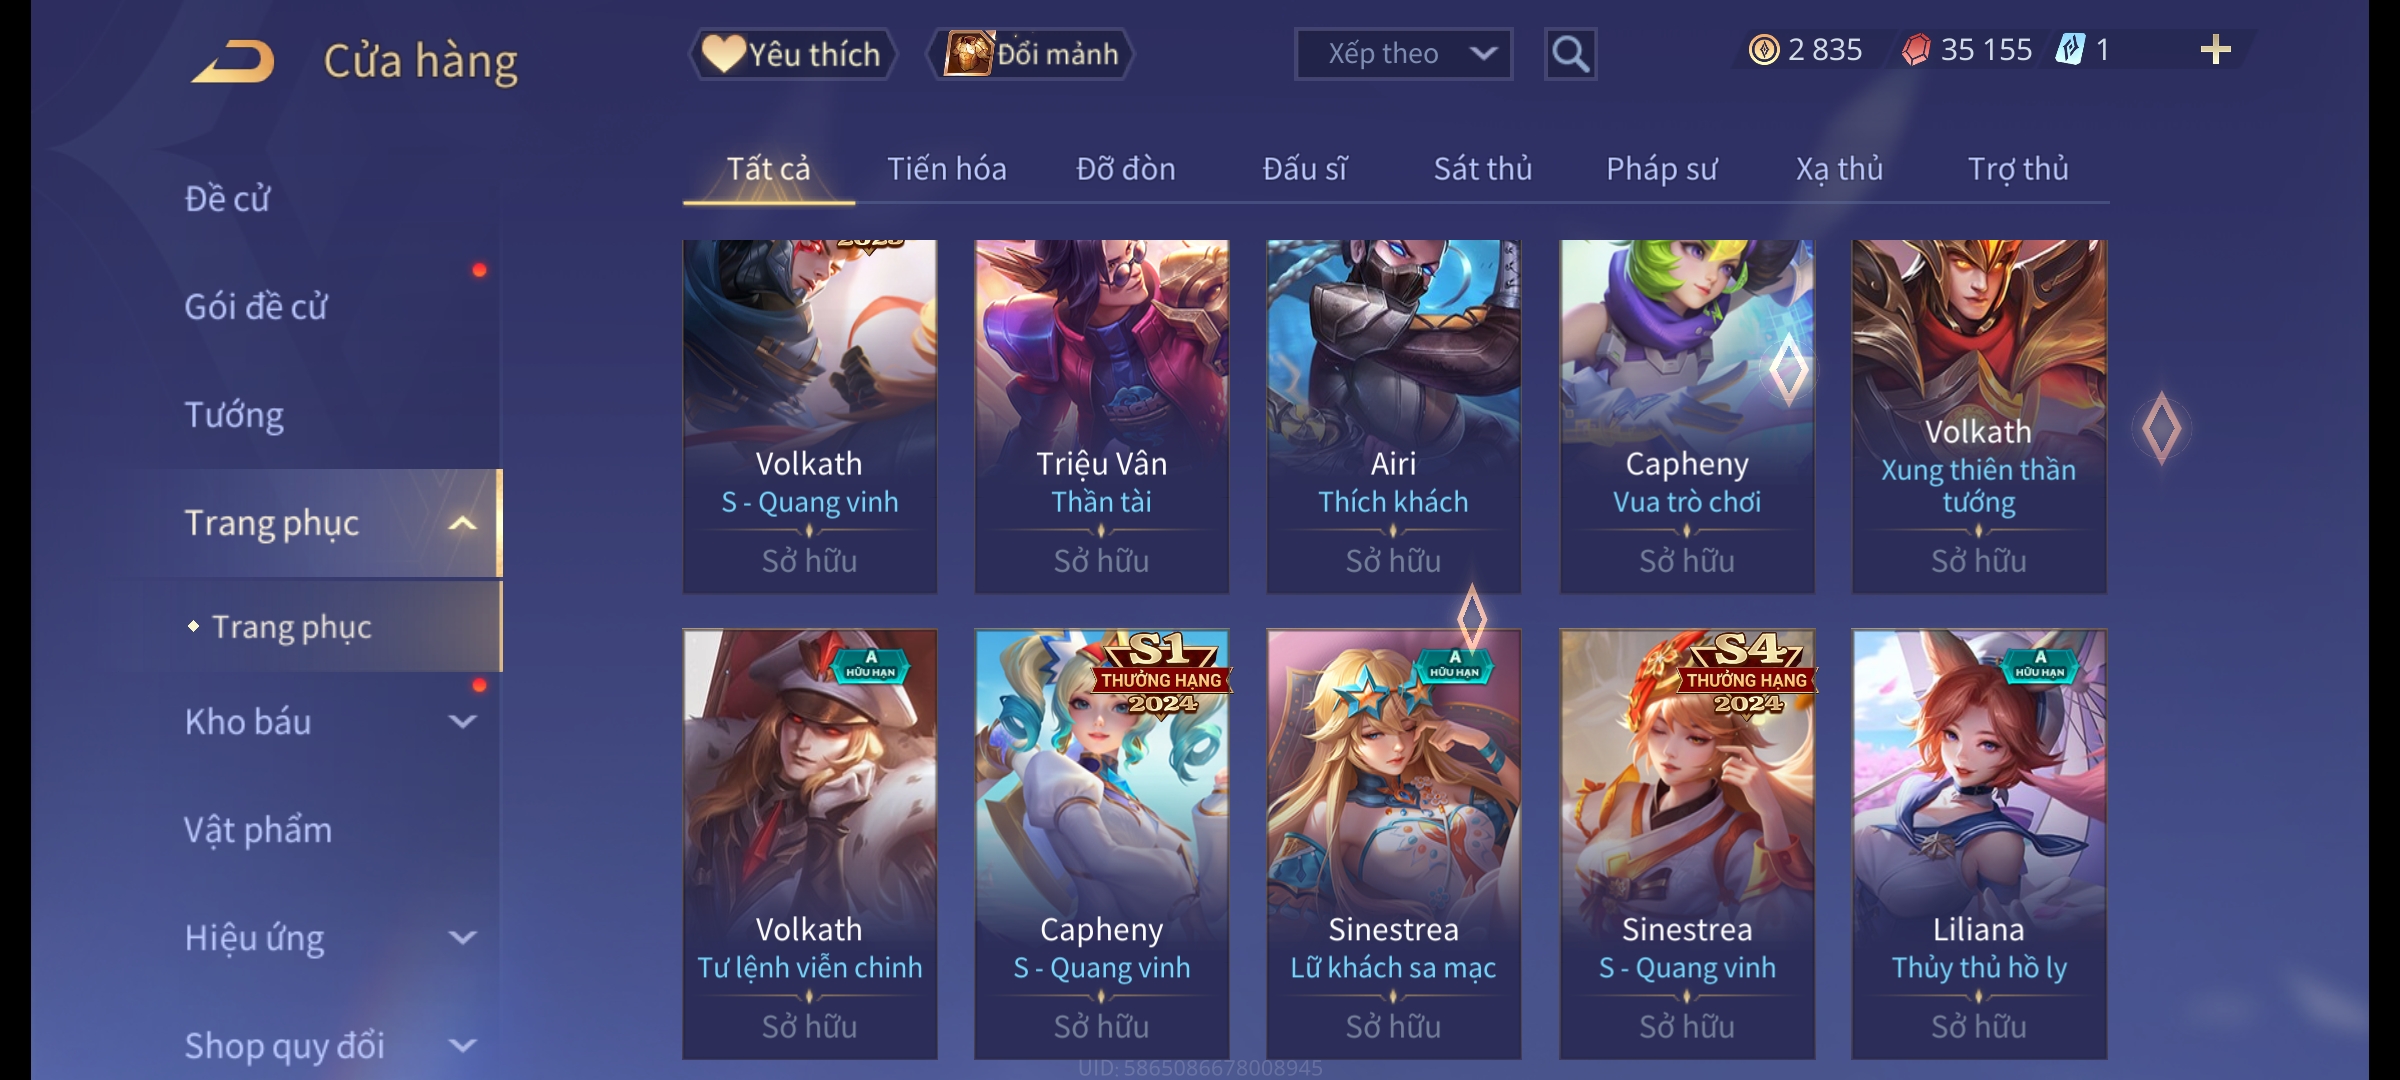
Task: Open Gói đề cử in sidebar
Action: 256,306
